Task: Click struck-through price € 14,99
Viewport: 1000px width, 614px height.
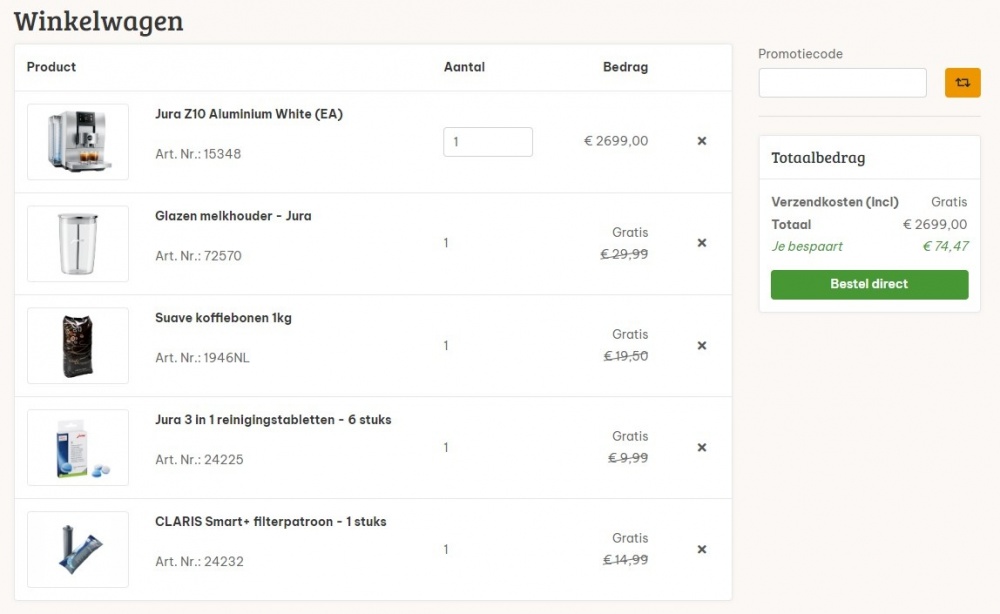Action: click(626, 560)
